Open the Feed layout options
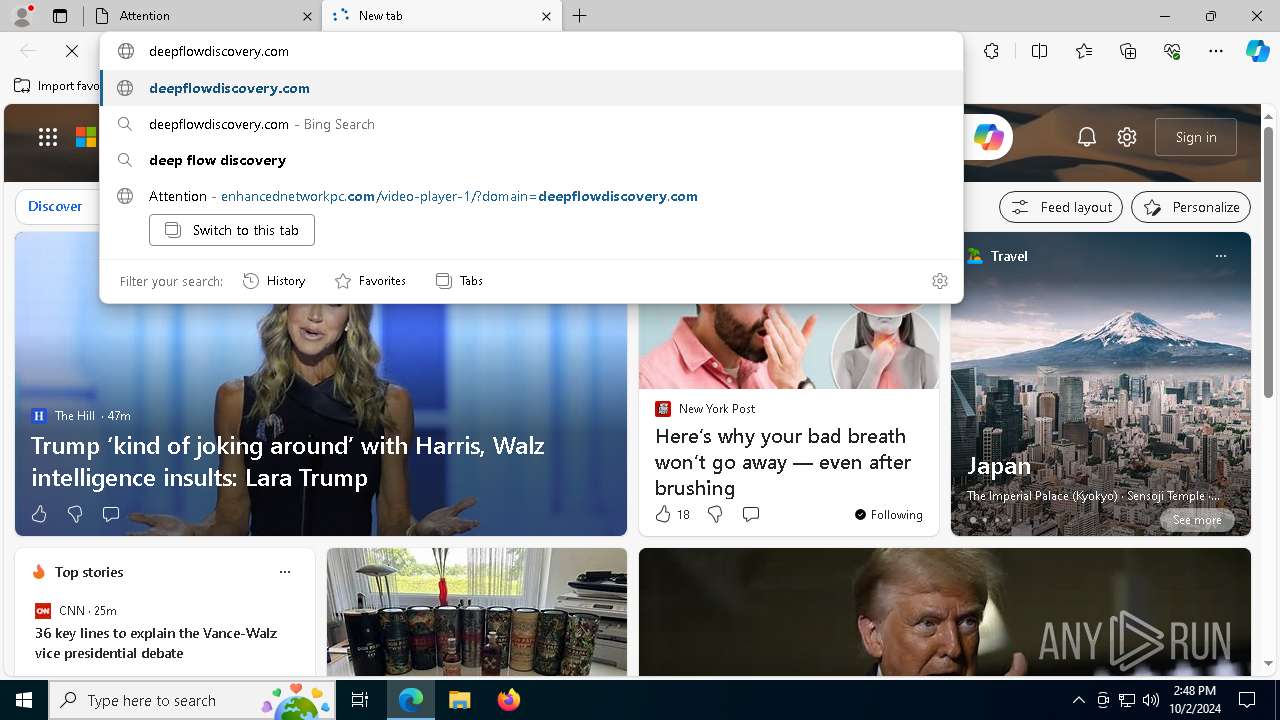The image size is (1280, 720). point(1061,207)
